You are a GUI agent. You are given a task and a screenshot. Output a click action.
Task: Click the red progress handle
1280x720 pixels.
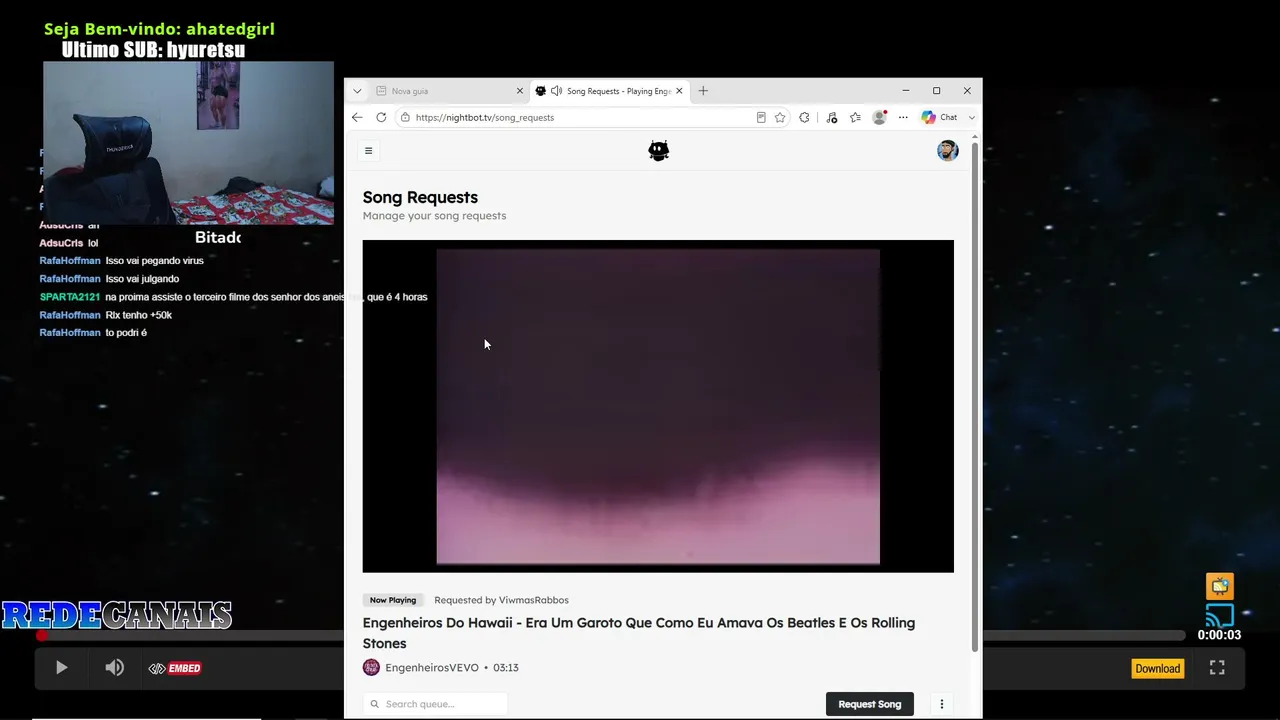tap(42, 635)
